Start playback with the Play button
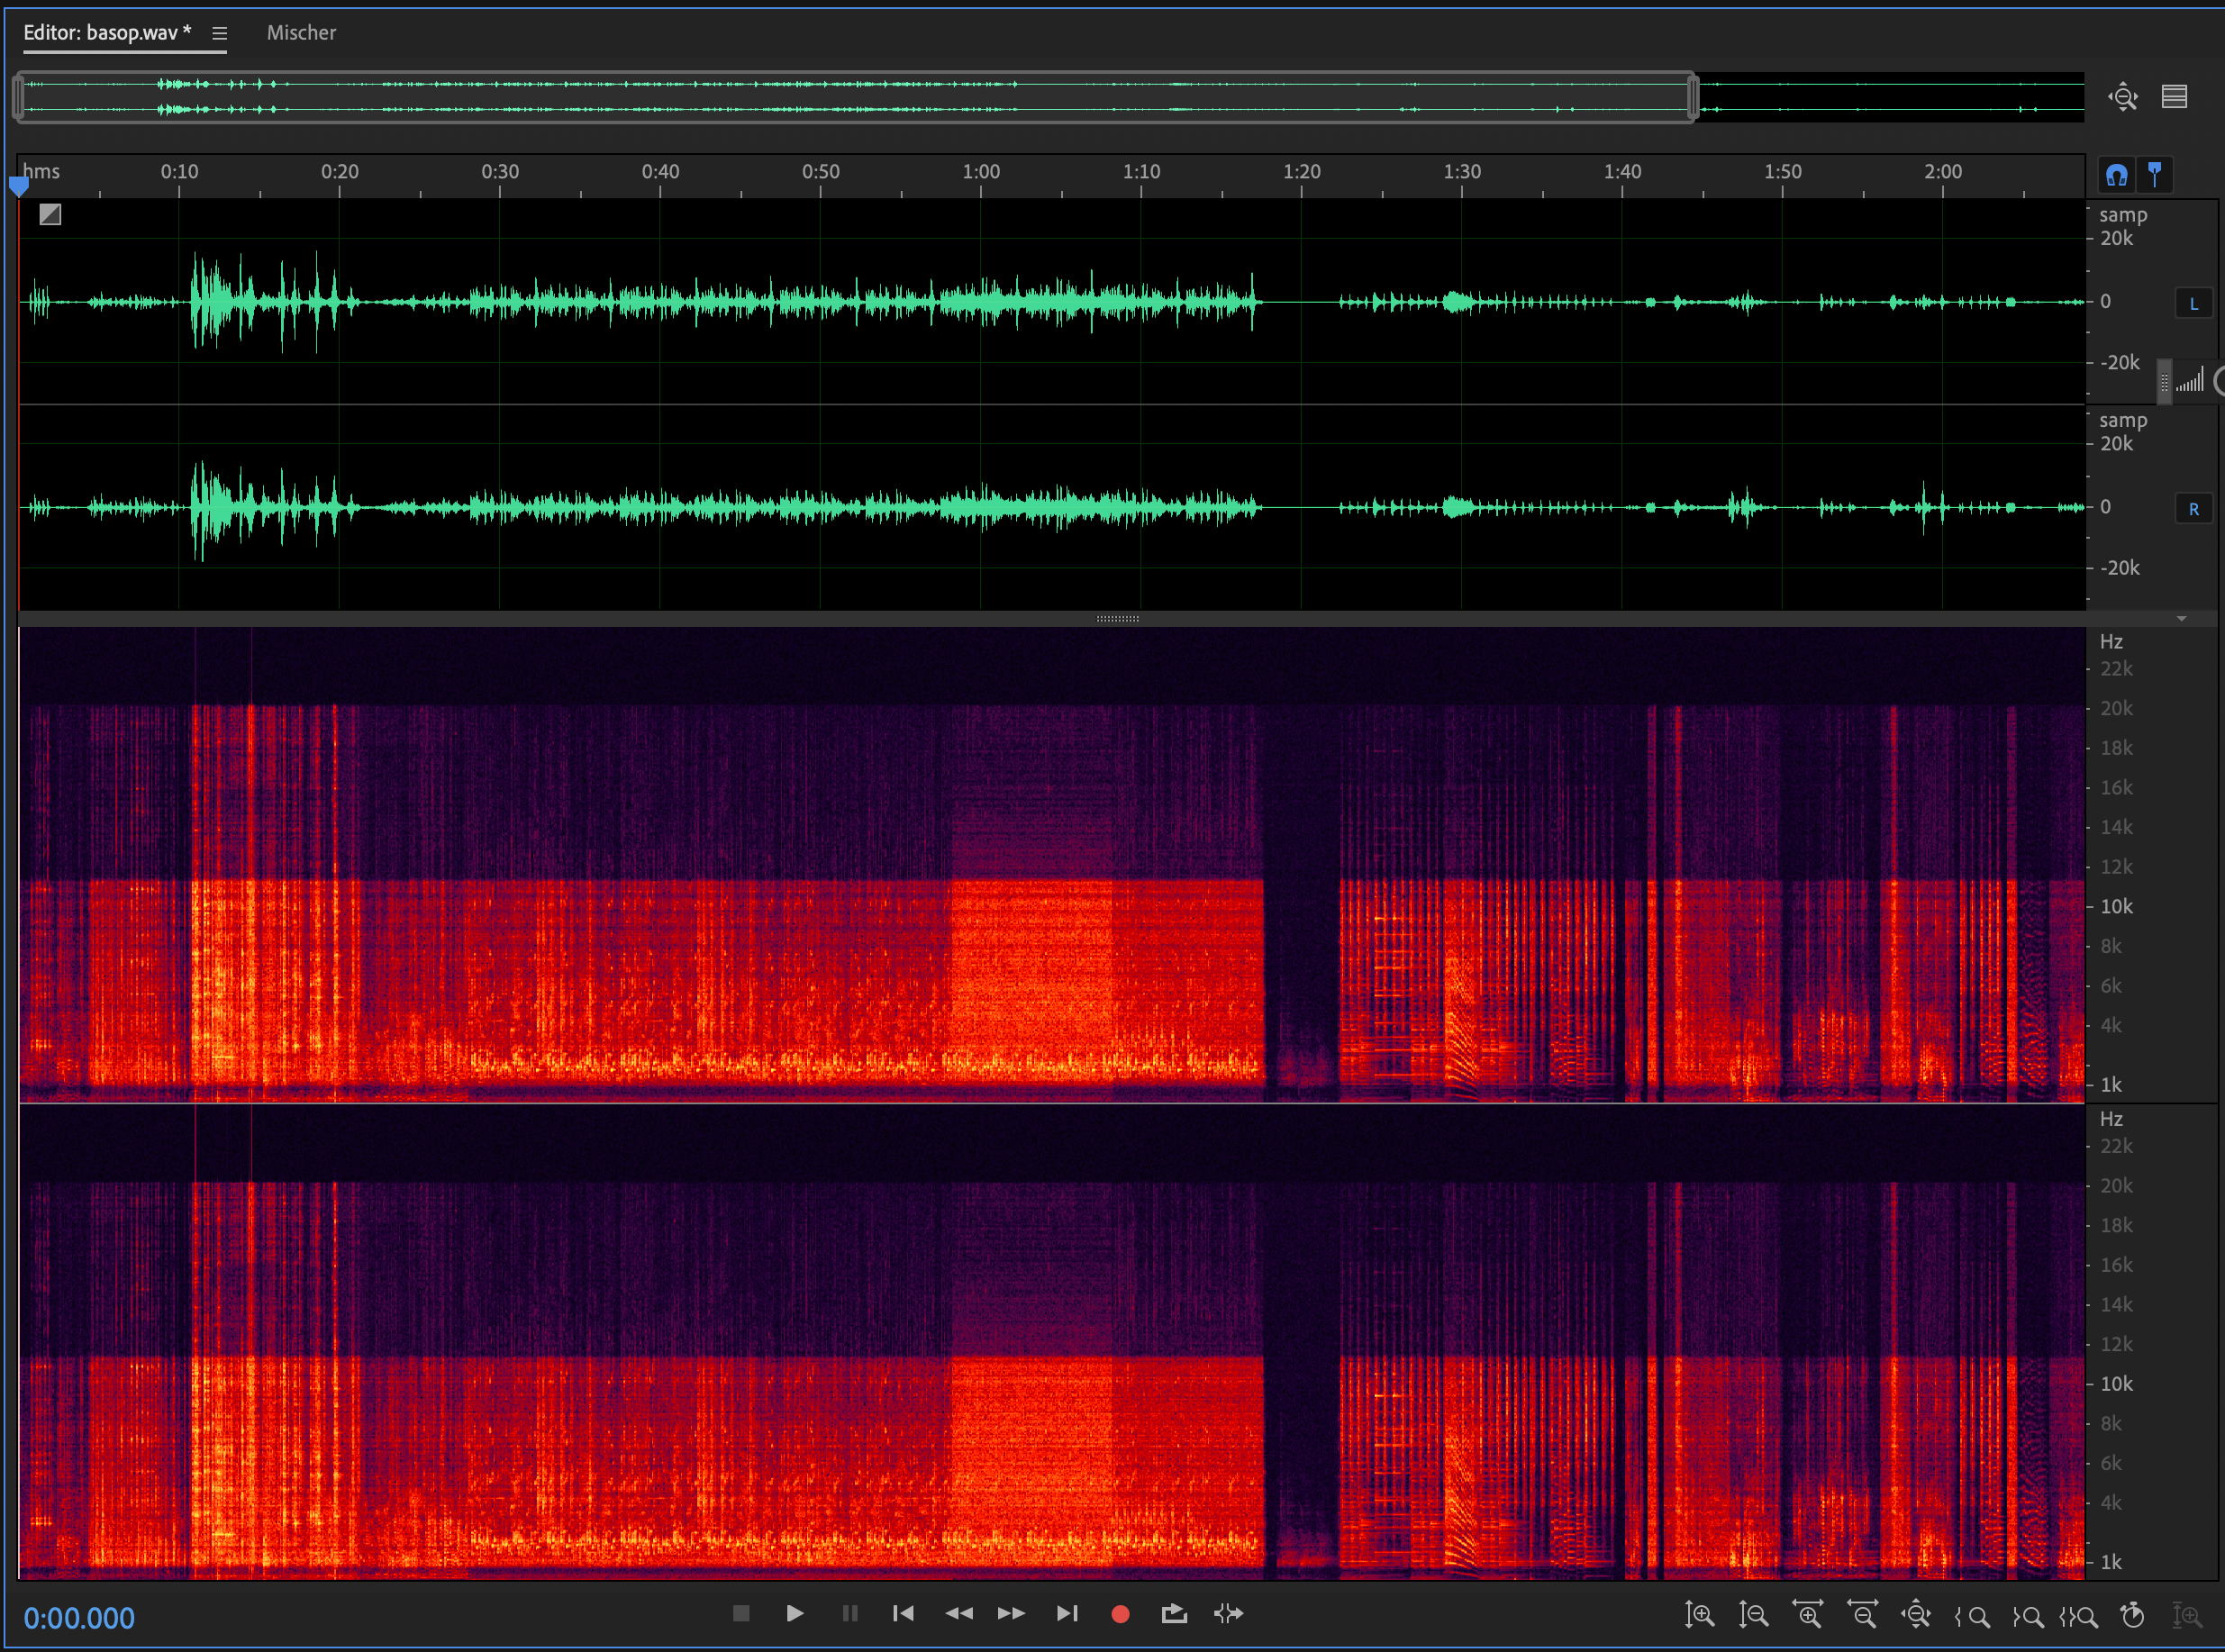Screen dimensions: 2225x1652 (x=795, y=1613)
